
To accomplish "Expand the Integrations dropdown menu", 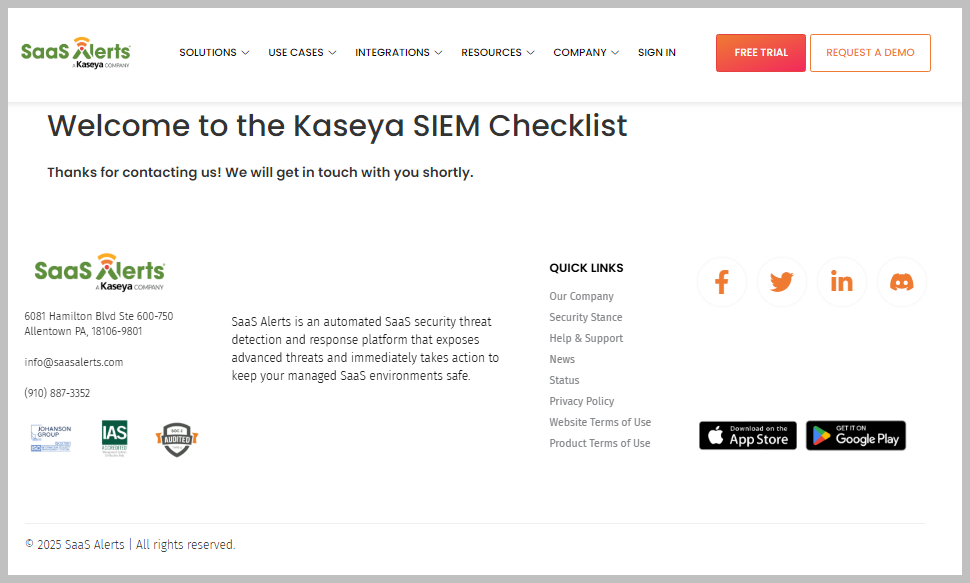I will [x=398, y=53].
